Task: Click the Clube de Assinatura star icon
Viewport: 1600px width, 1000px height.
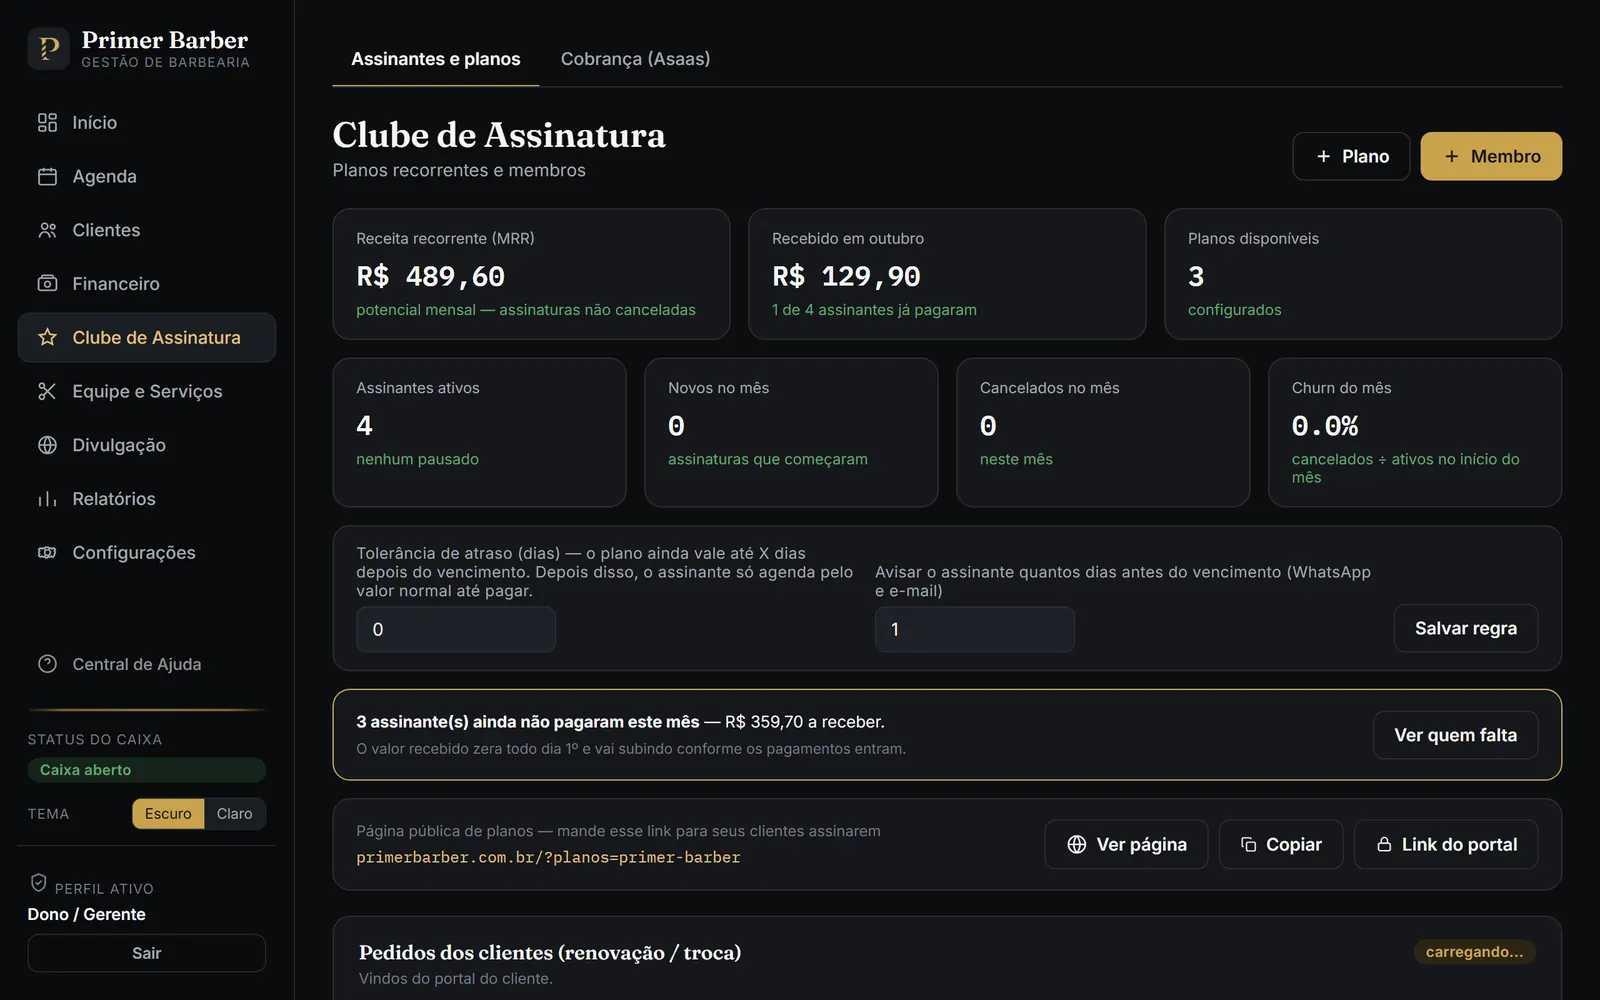Action: [47, 338]
